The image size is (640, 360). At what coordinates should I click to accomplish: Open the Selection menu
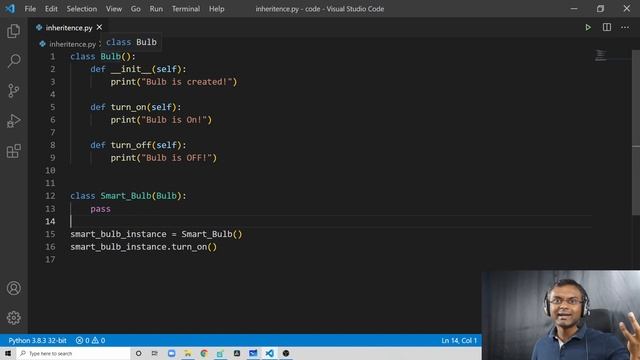coord(82,9)
